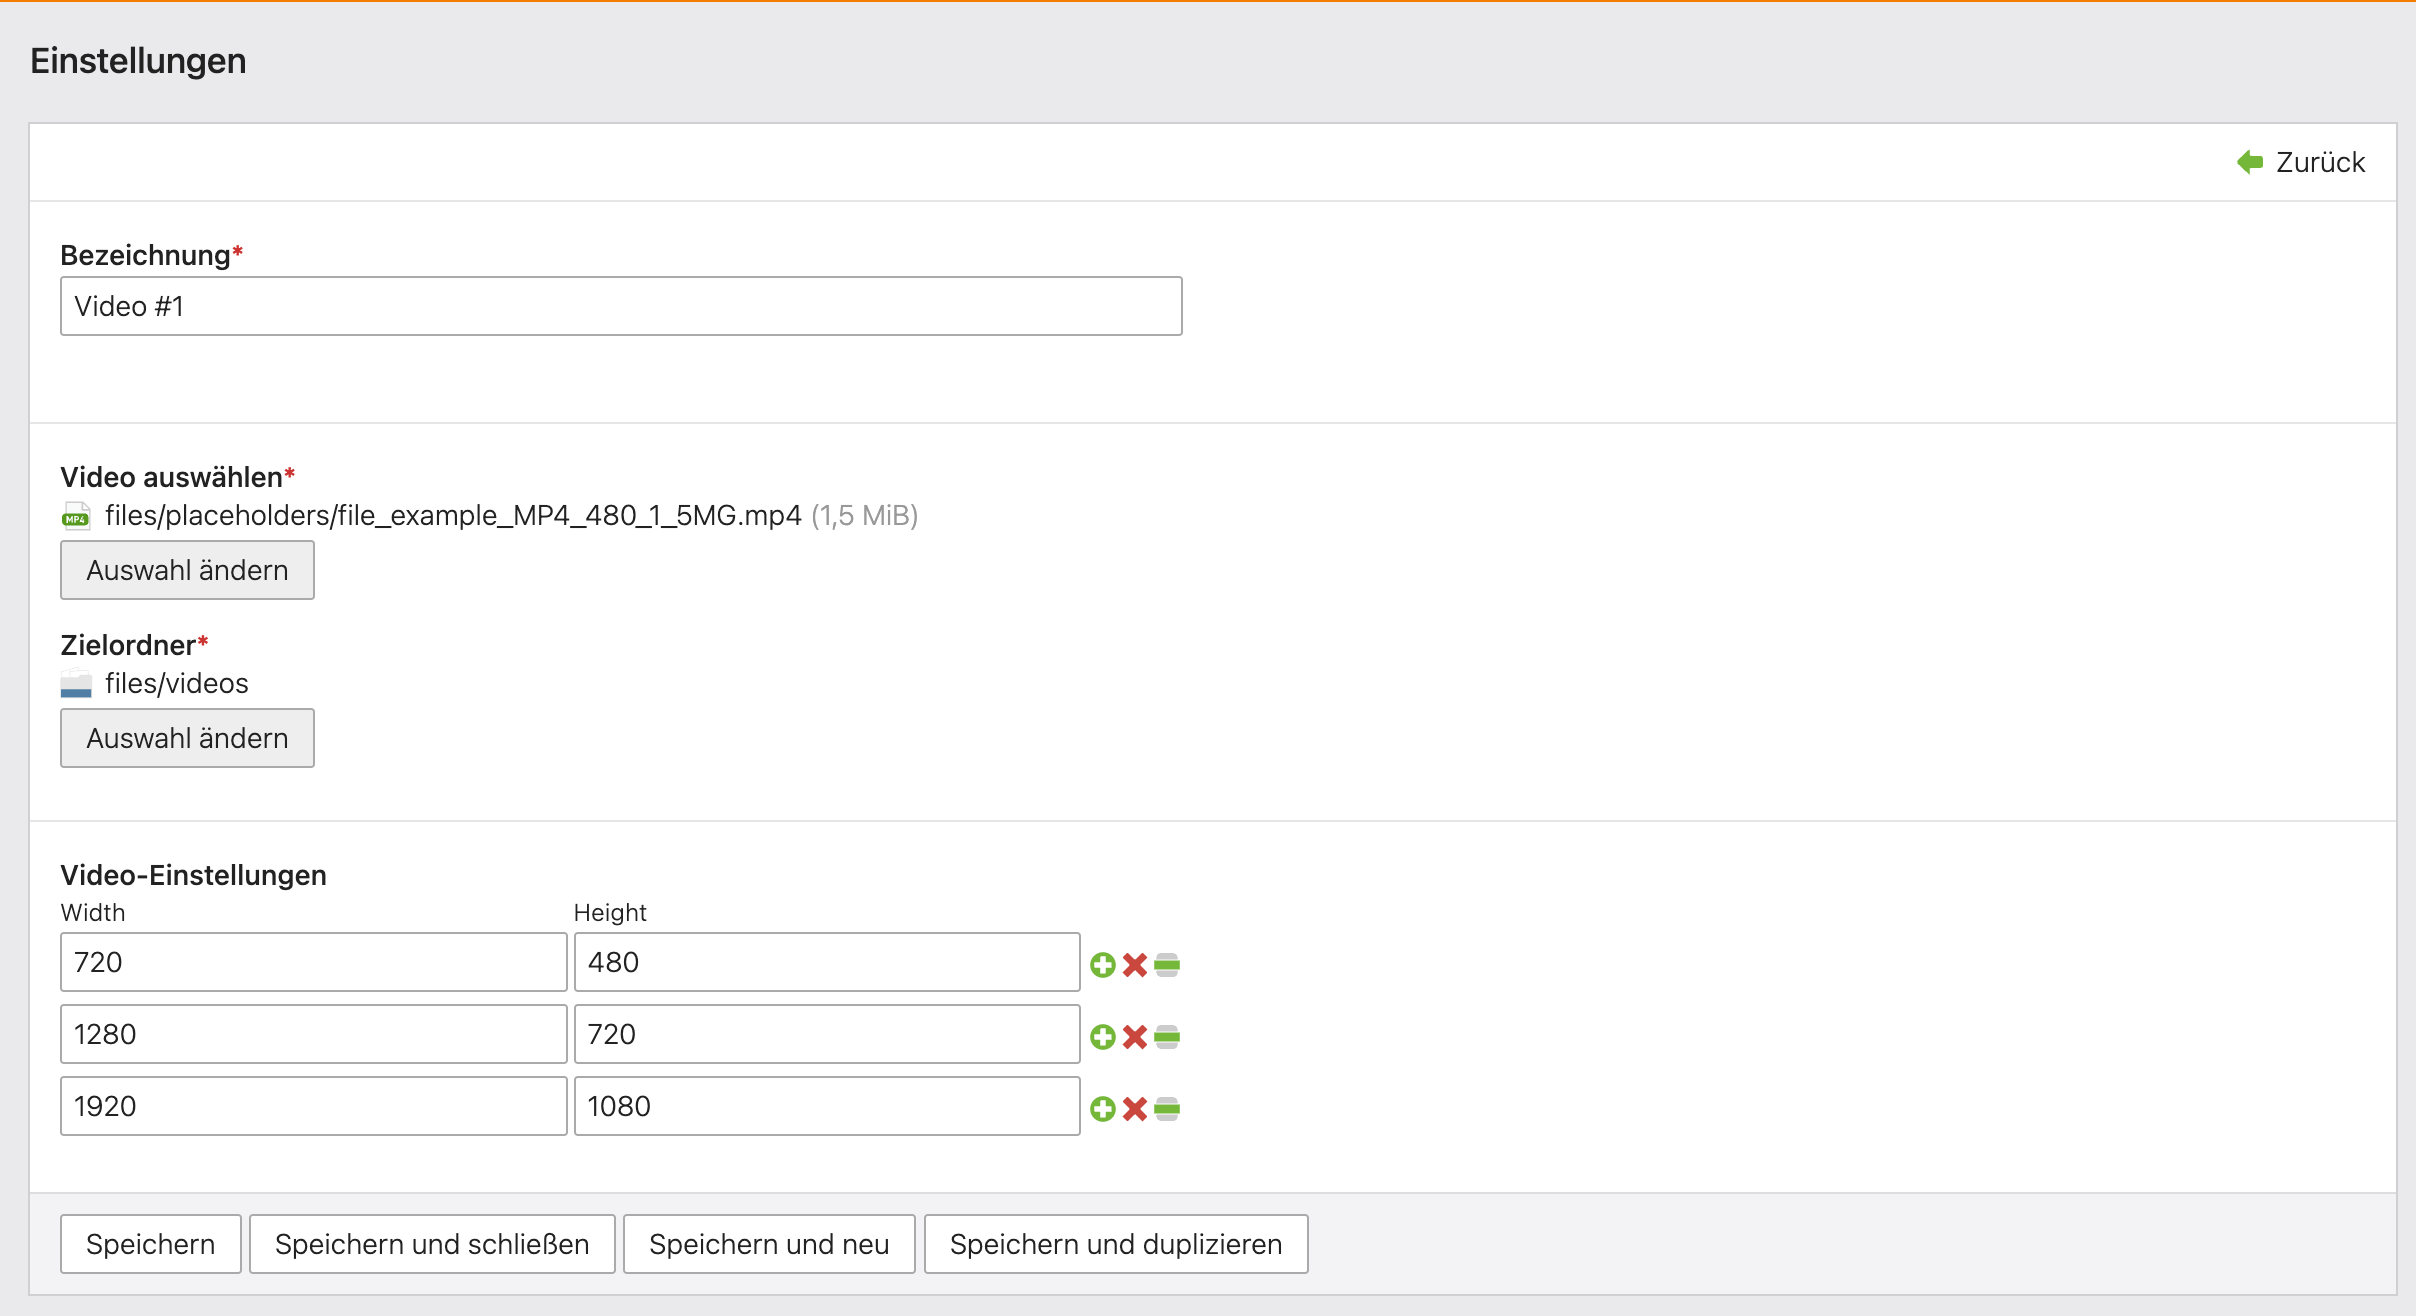Click the MP4 file type icon
2416x1316 pixels.
pos(76,516)
